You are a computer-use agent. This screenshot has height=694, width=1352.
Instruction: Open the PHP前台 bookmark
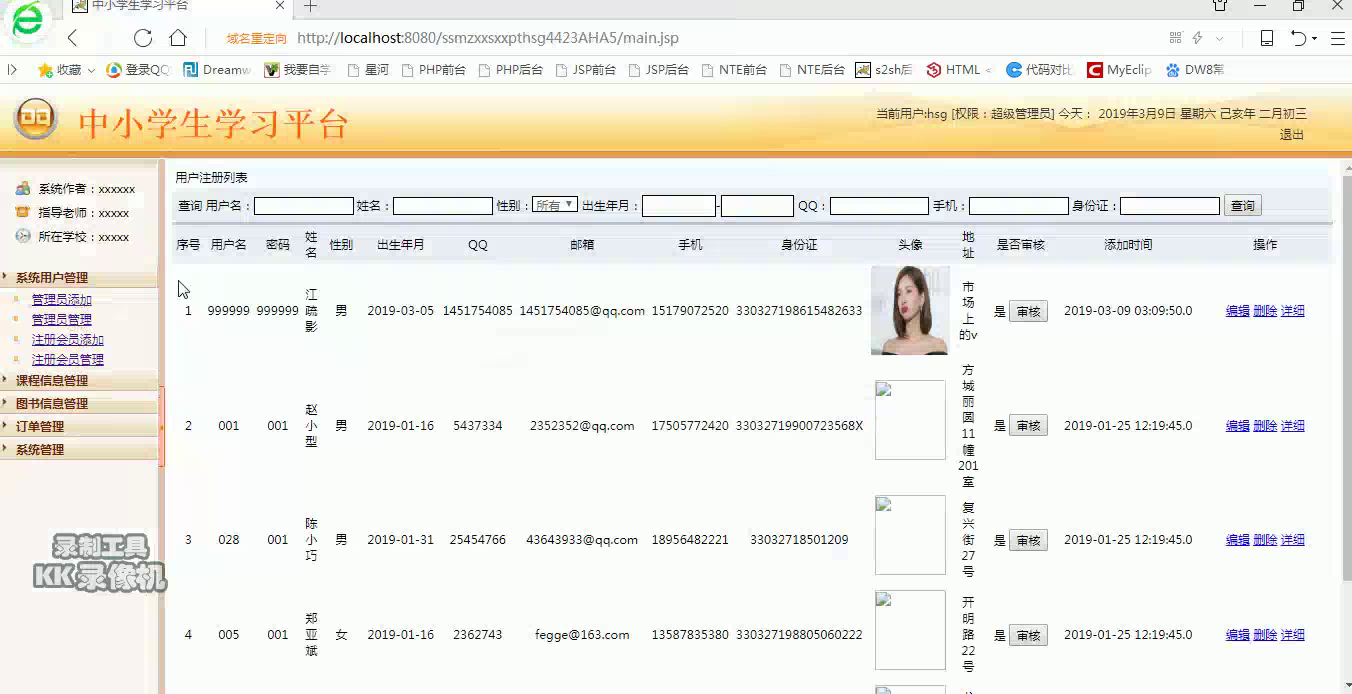coord(433,70)
